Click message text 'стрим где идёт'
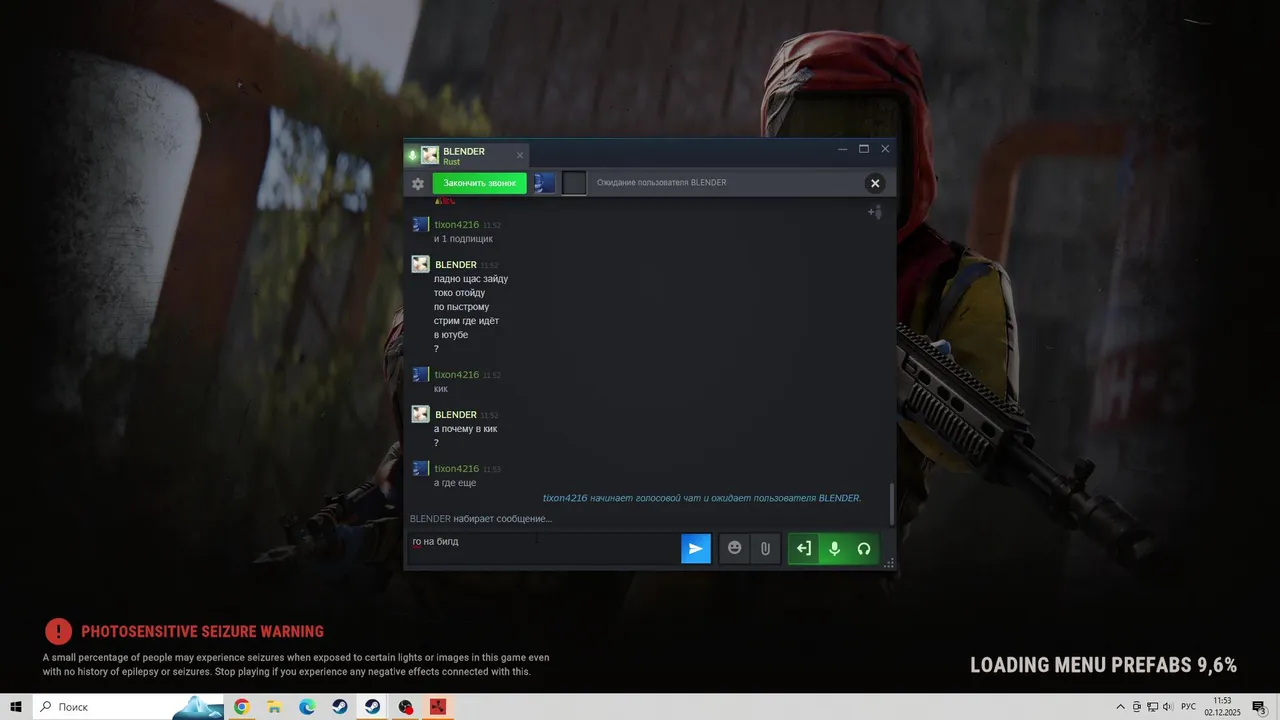 (466, 321)
